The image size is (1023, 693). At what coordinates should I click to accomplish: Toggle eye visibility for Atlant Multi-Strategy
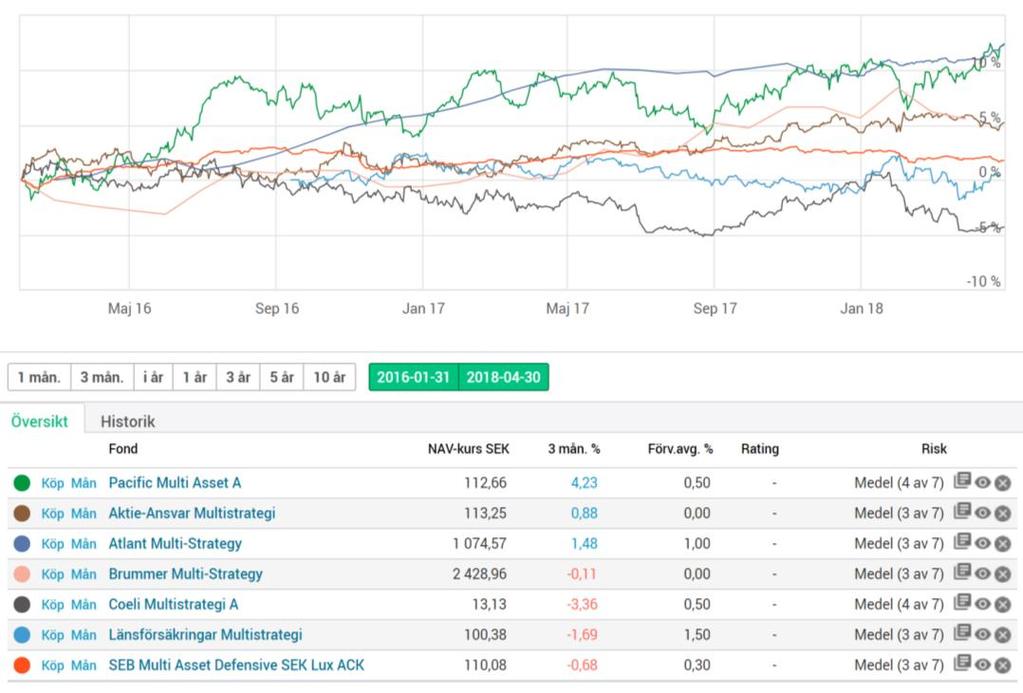(x=983, y=544)
